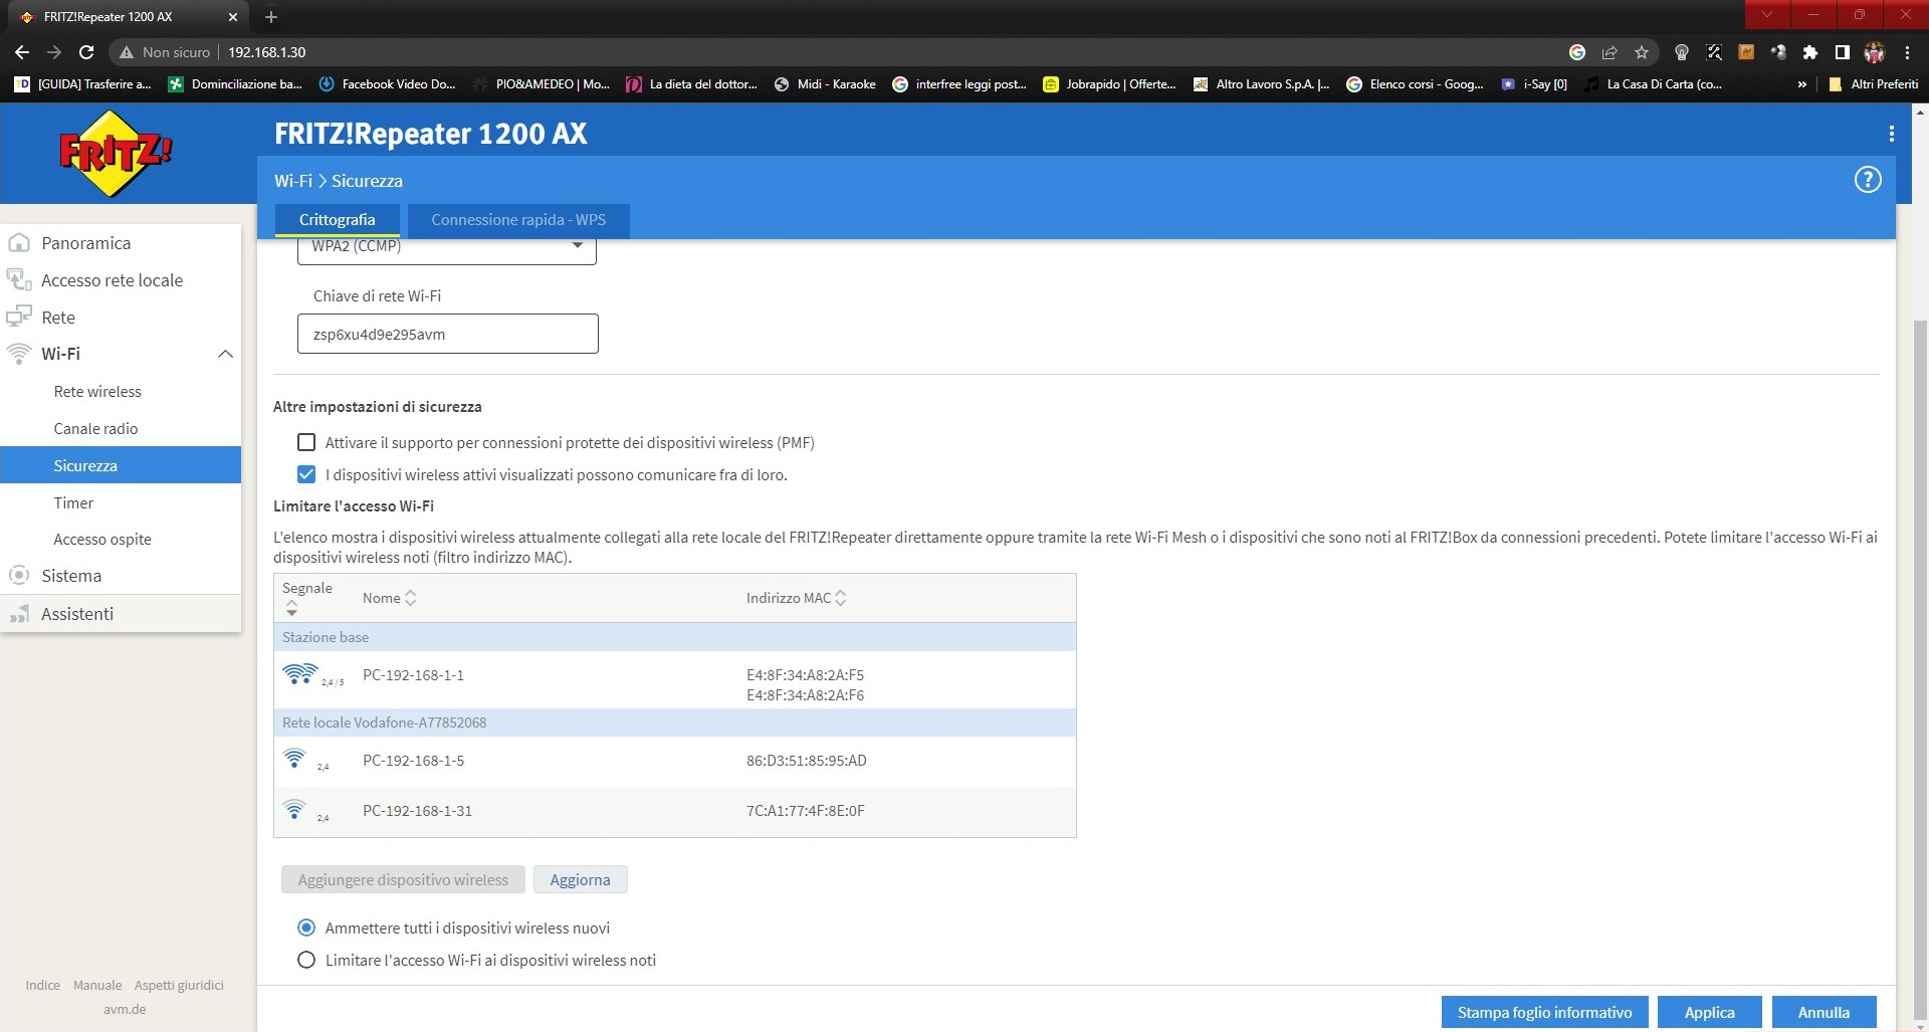Click Aggiungere dispositivo wireless button

(x=403, y=880)
